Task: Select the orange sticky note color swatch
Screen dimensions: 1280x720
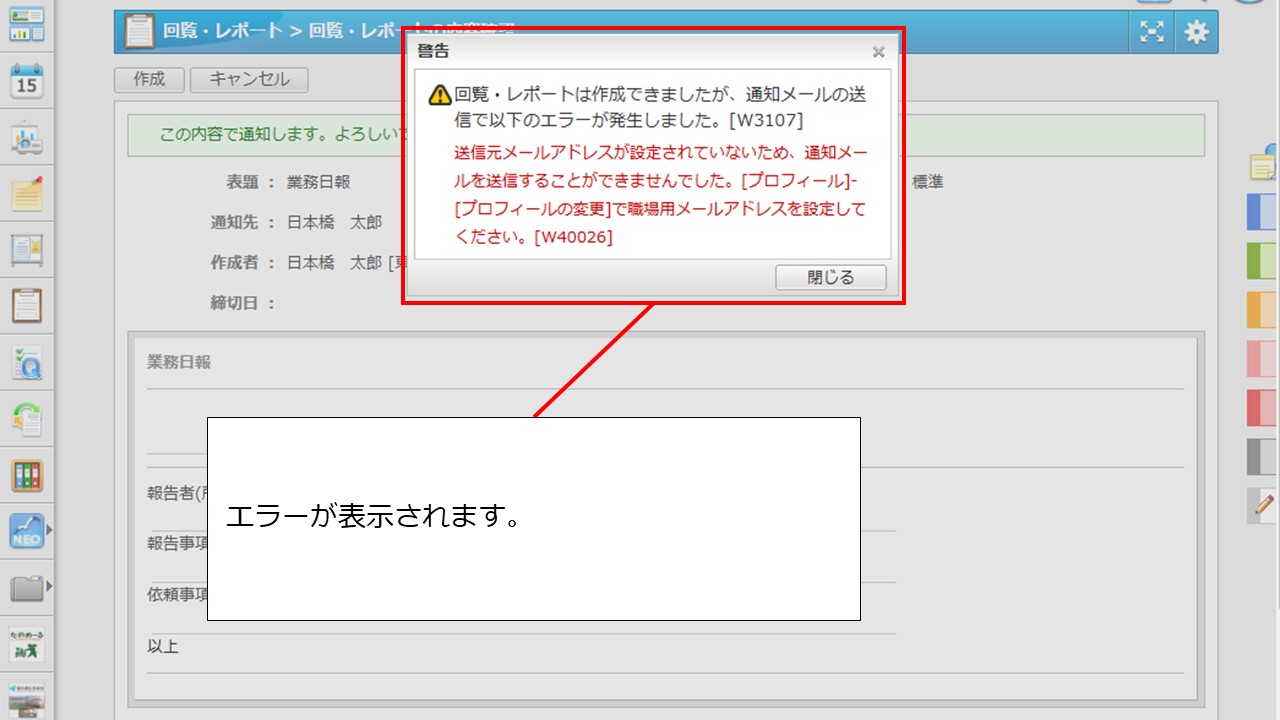Action: pyautogui.click(x=1263, y=310)
